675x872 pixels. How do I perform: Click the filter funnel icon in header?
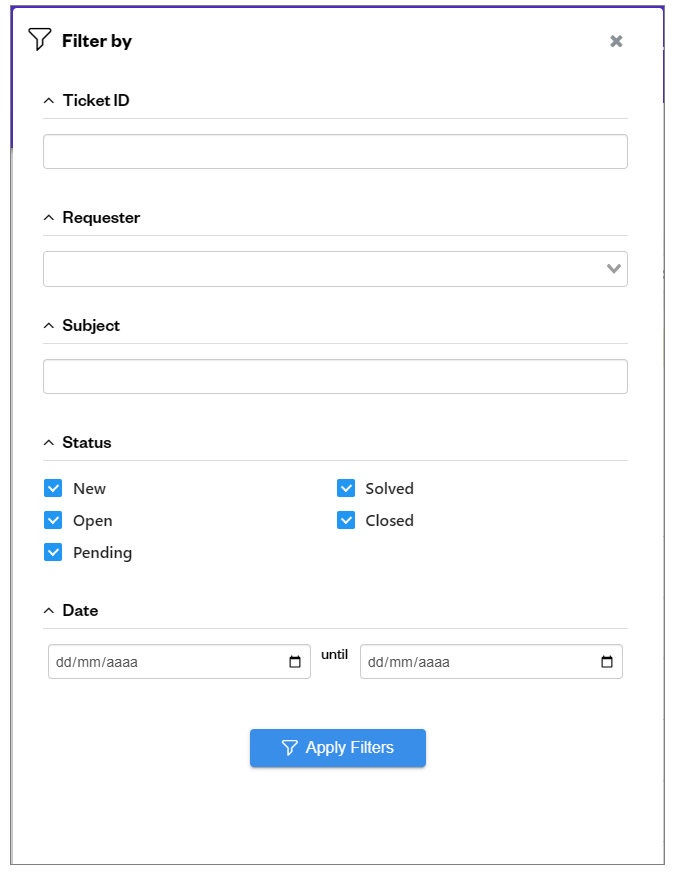pos(39,40)
